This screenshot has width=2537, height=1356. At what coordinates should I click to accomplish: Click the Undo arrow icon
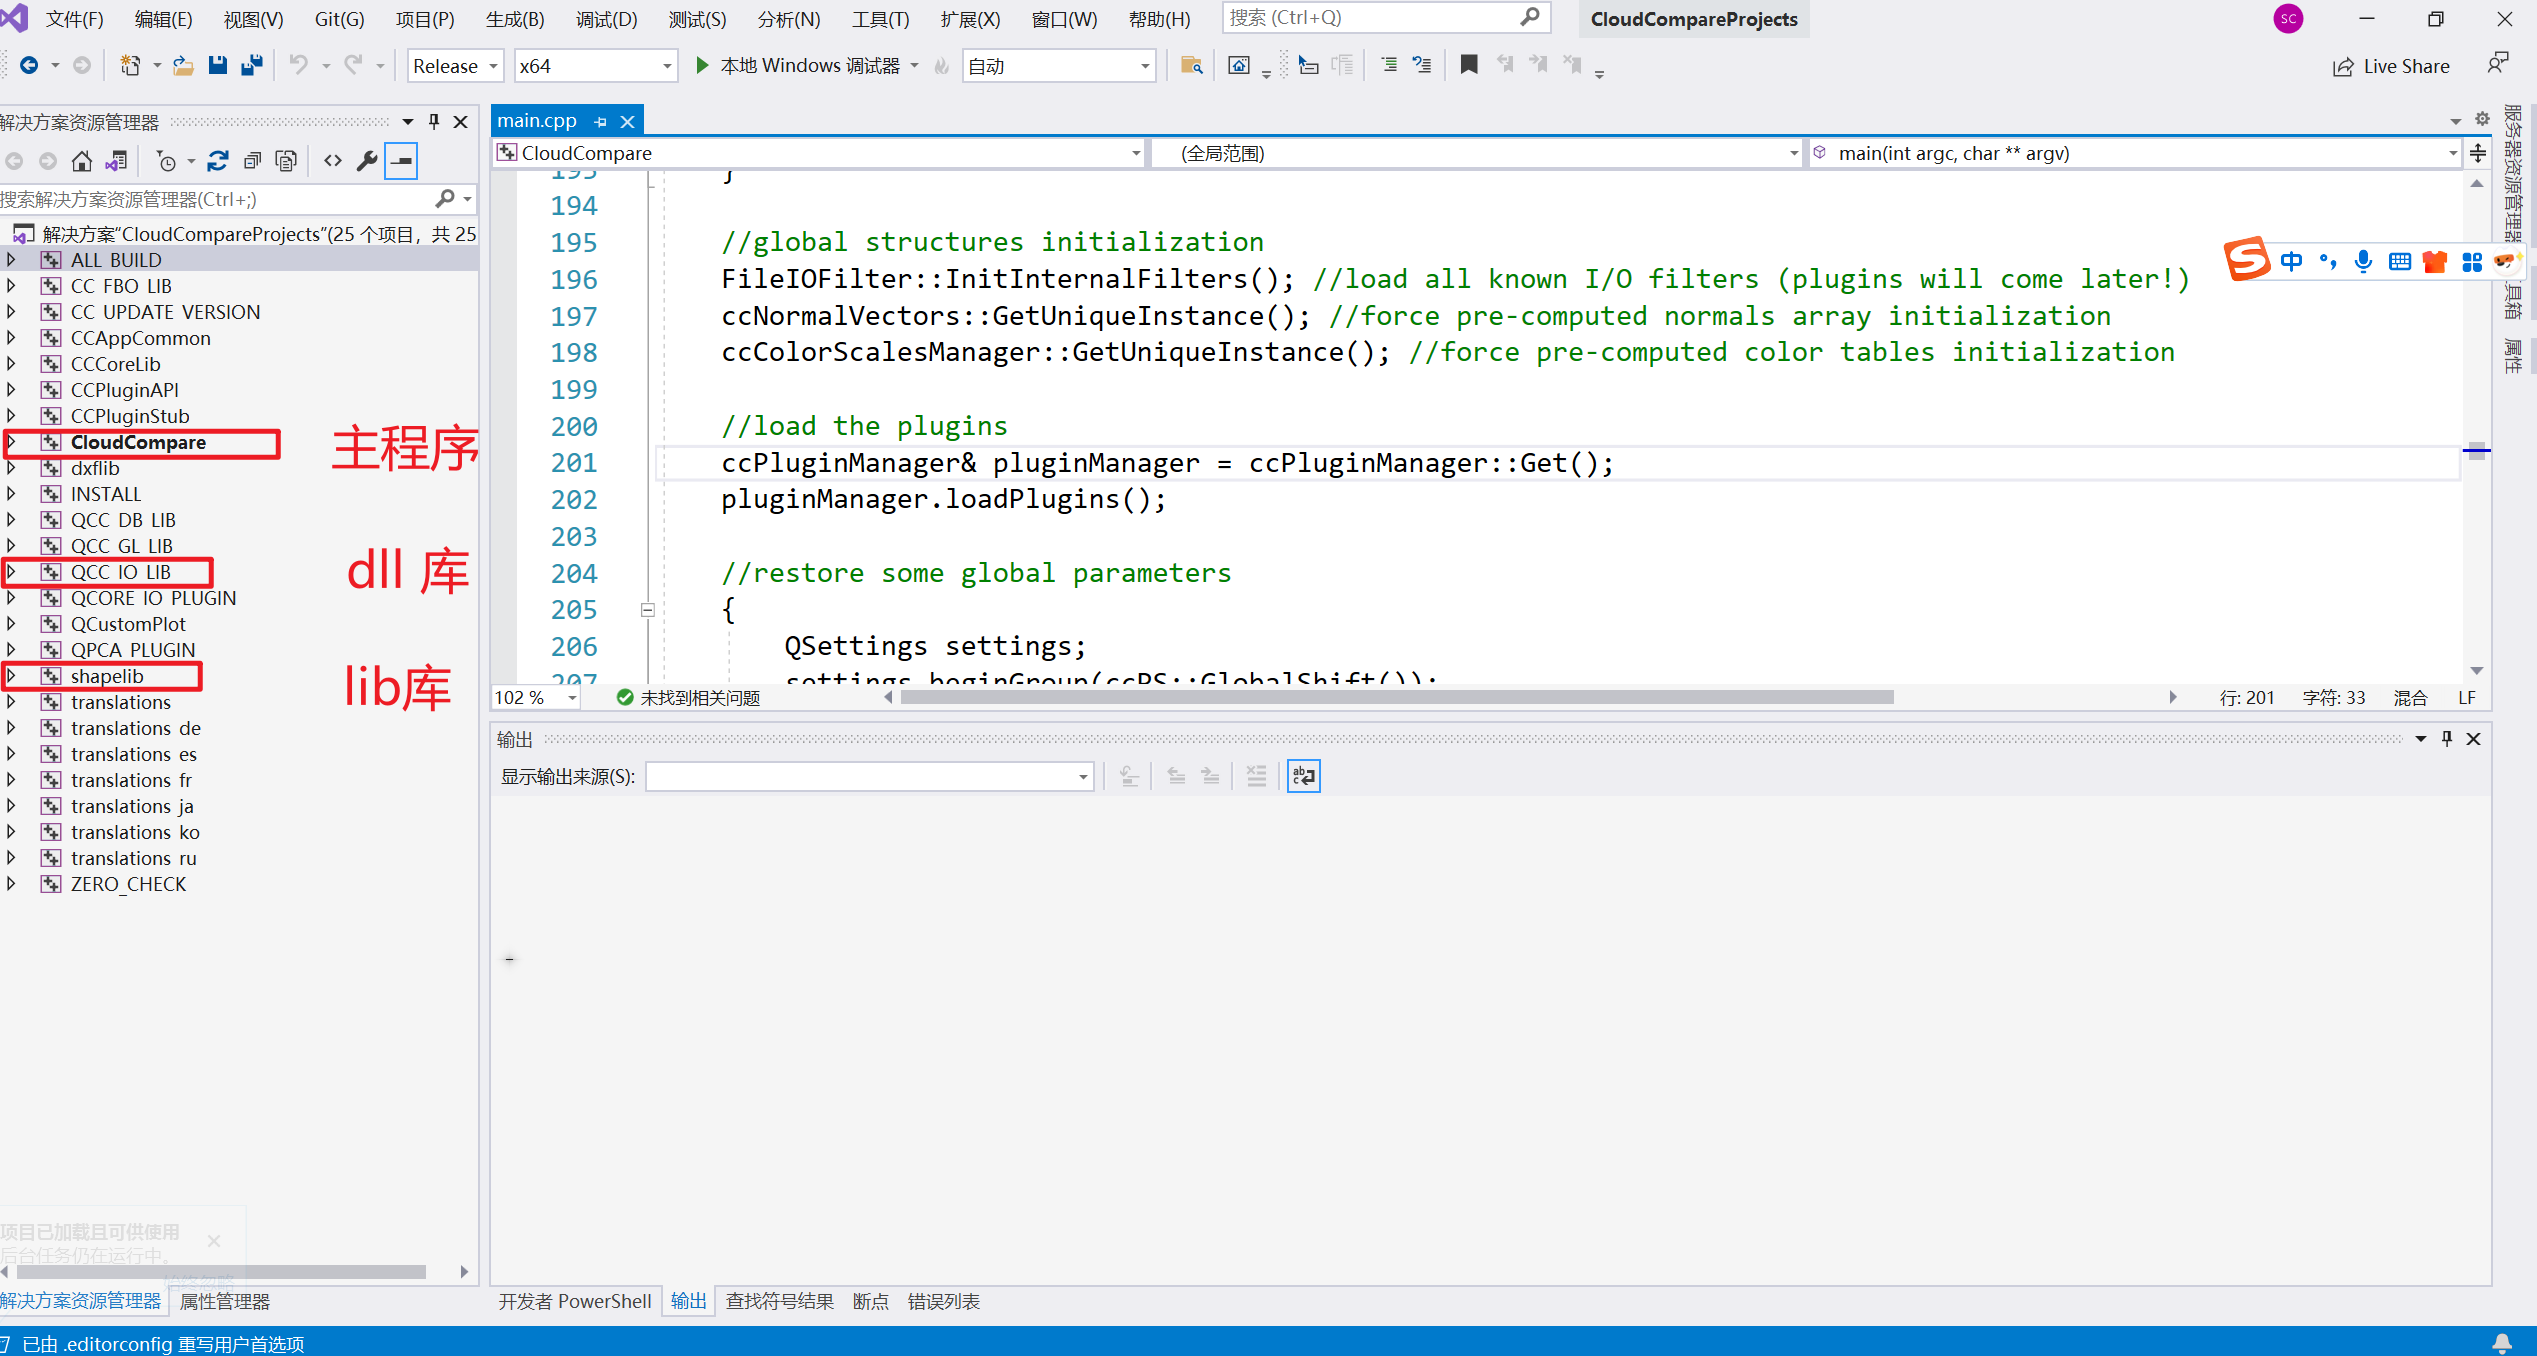[x=298, y=66]
